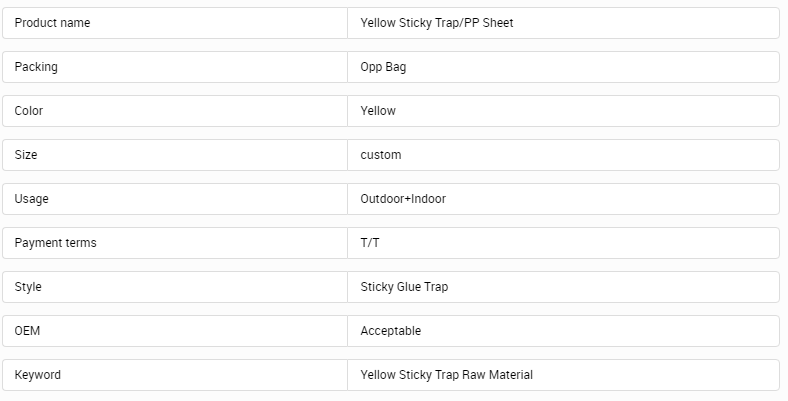
Task: Select the 'Yellow Sticky Trap Raw Material' value
Action: click(447, 375)
